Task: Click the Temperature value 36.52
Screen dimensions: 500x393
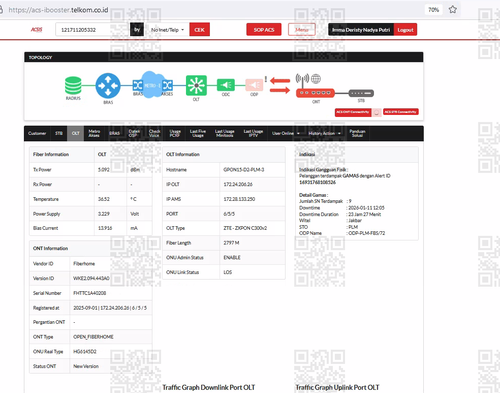Action: [104, 199]
